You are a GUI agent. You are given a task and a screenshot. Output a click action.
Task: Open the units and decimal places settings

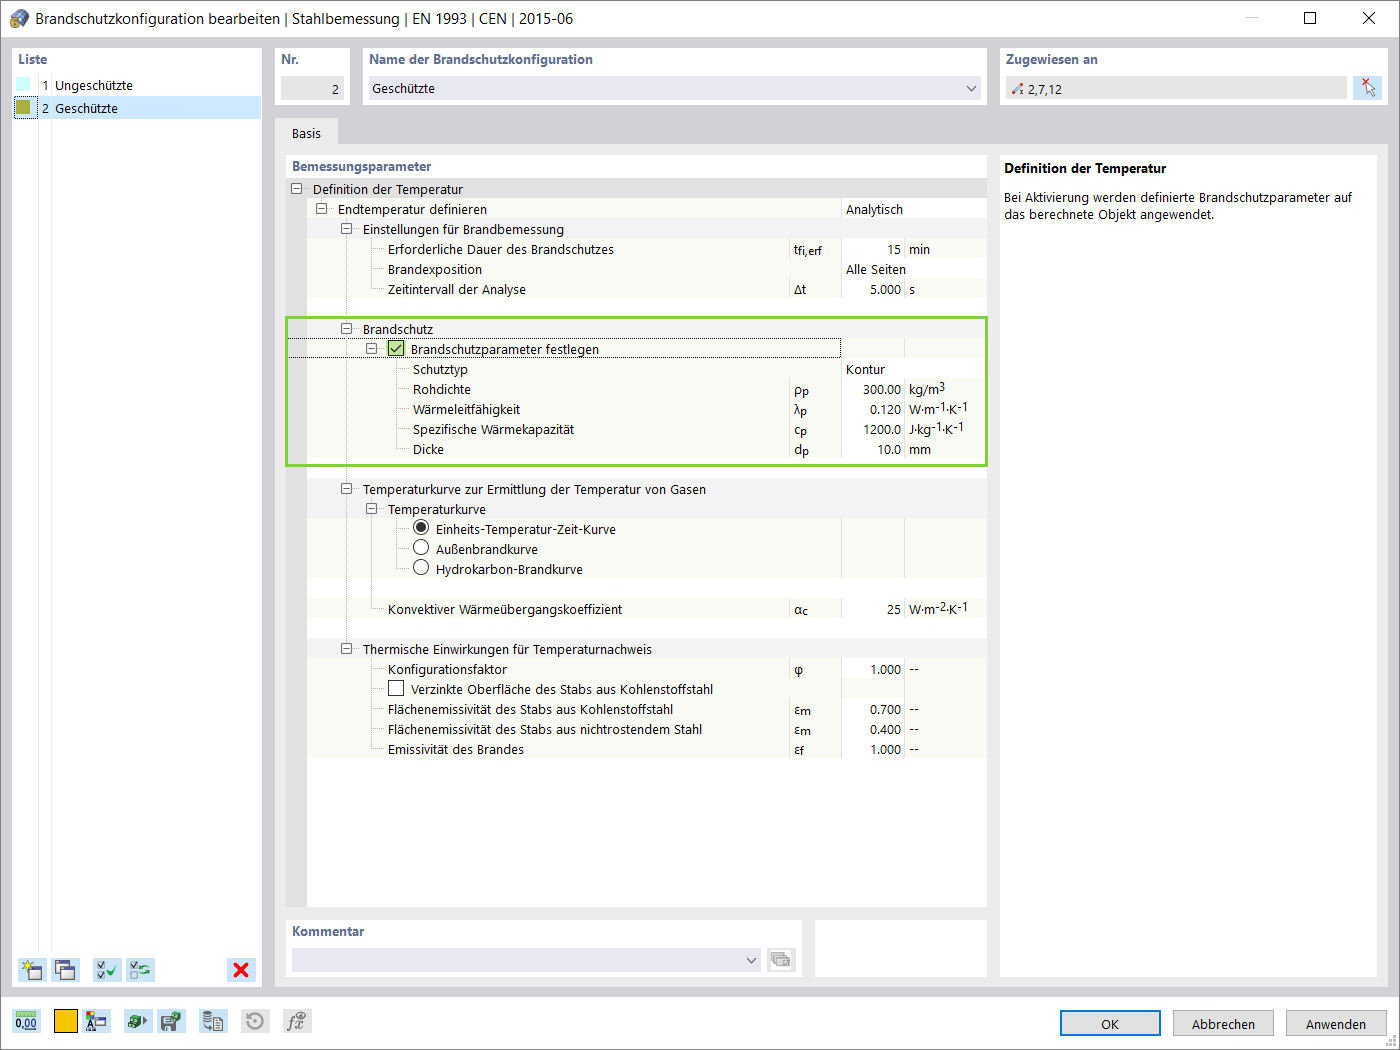click(x=26, y=1021)
